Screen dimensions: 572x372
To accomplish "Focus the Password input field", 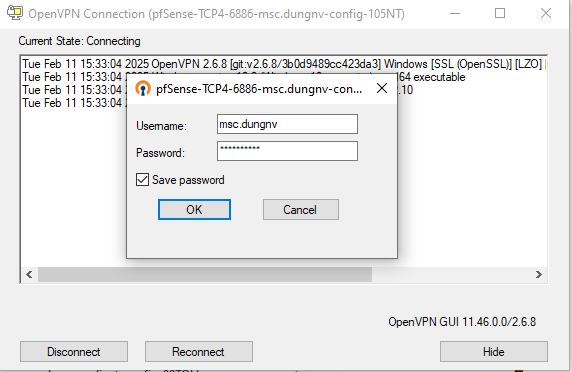I will [287, 151].
